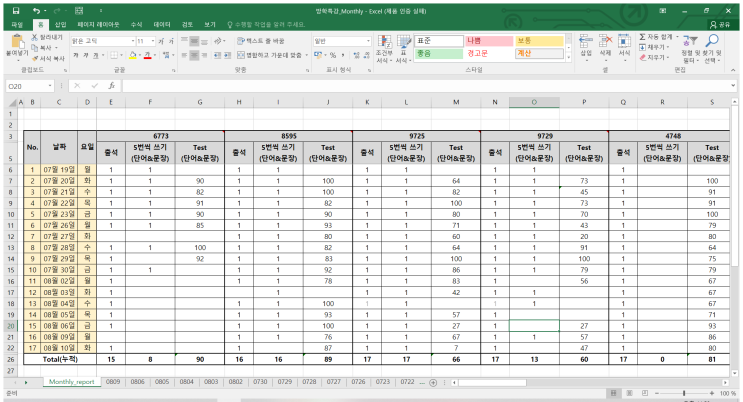Apply the 좋음 (Good) cell style
The image size is (743, 402).
pos(439,54)
